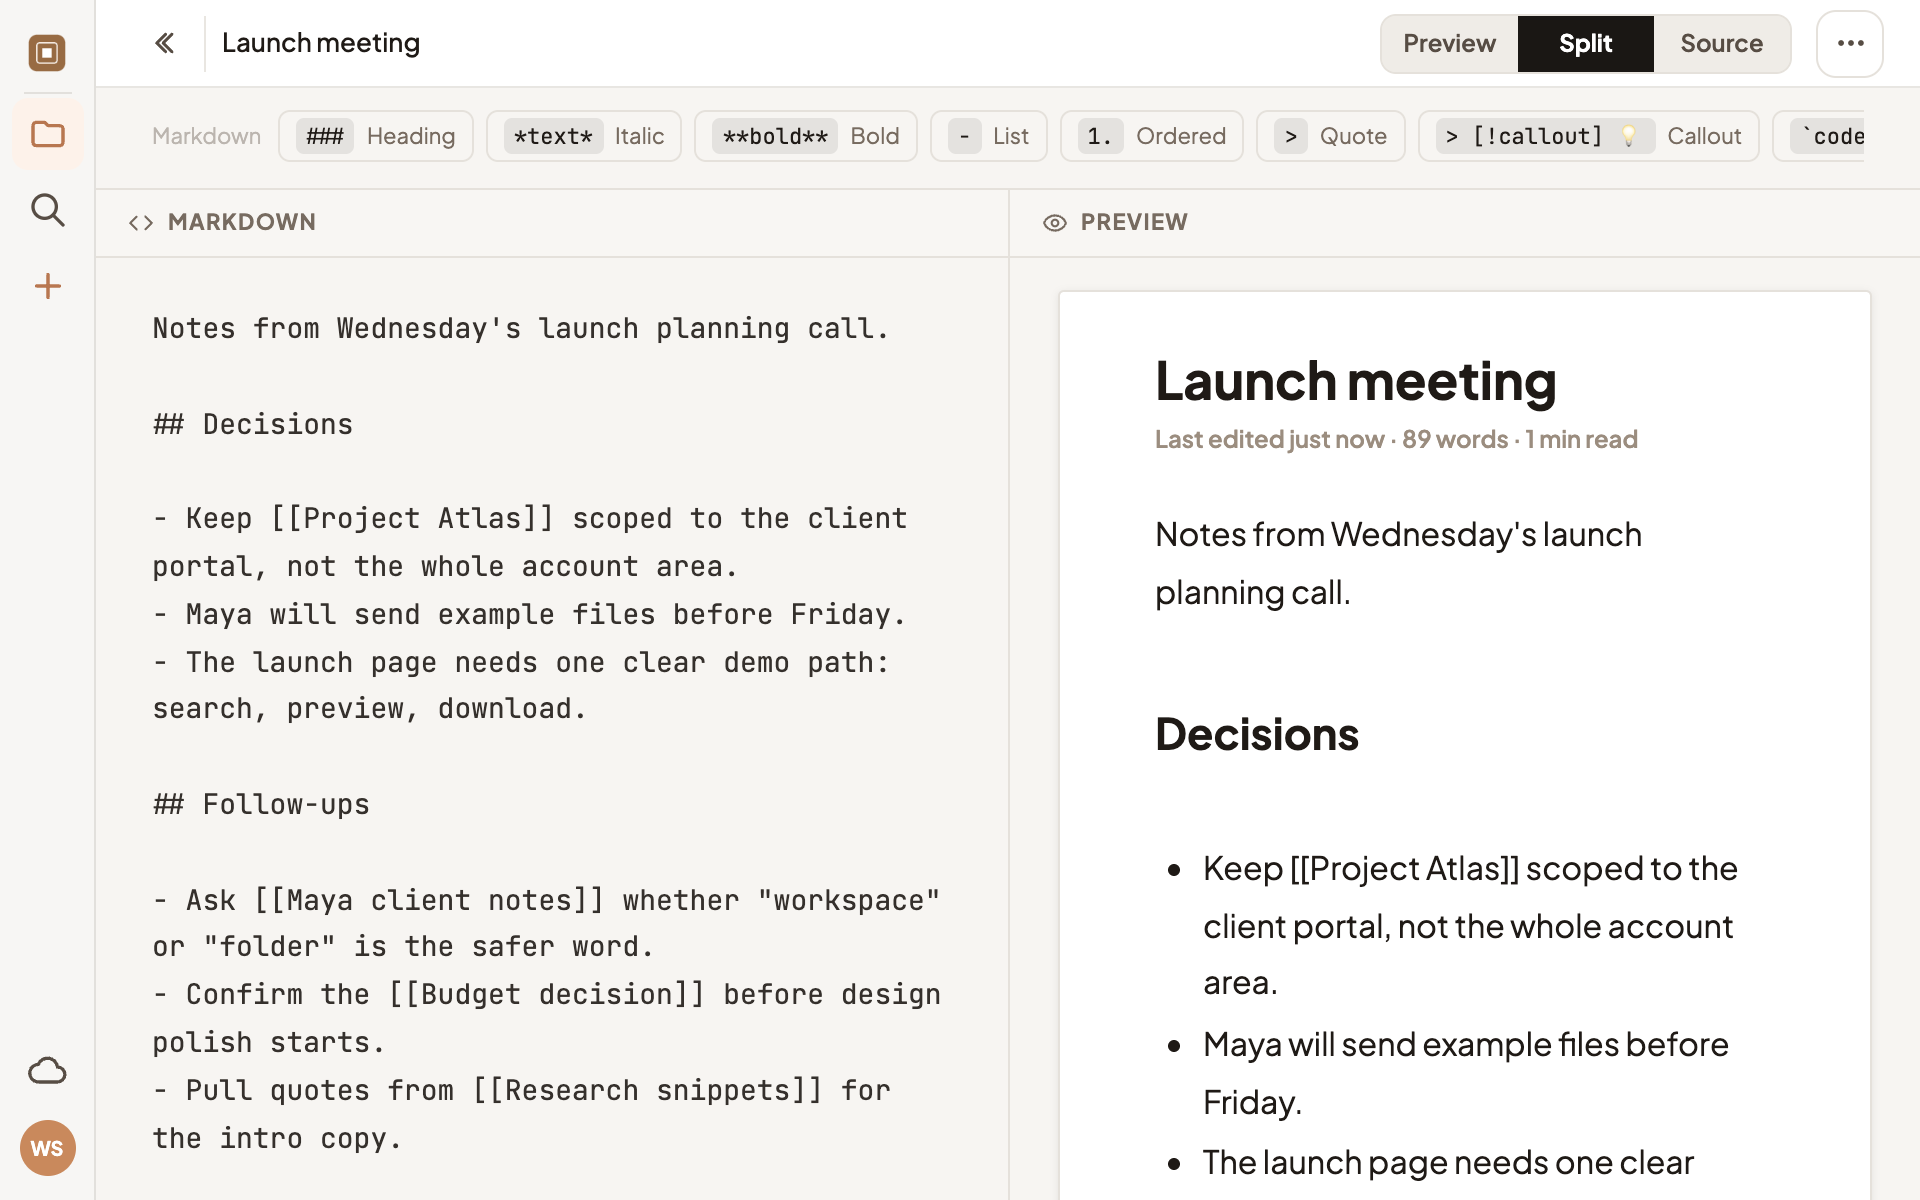Open the three-dot more options menu
1920x1200 pixels.
coord(1850,44)
